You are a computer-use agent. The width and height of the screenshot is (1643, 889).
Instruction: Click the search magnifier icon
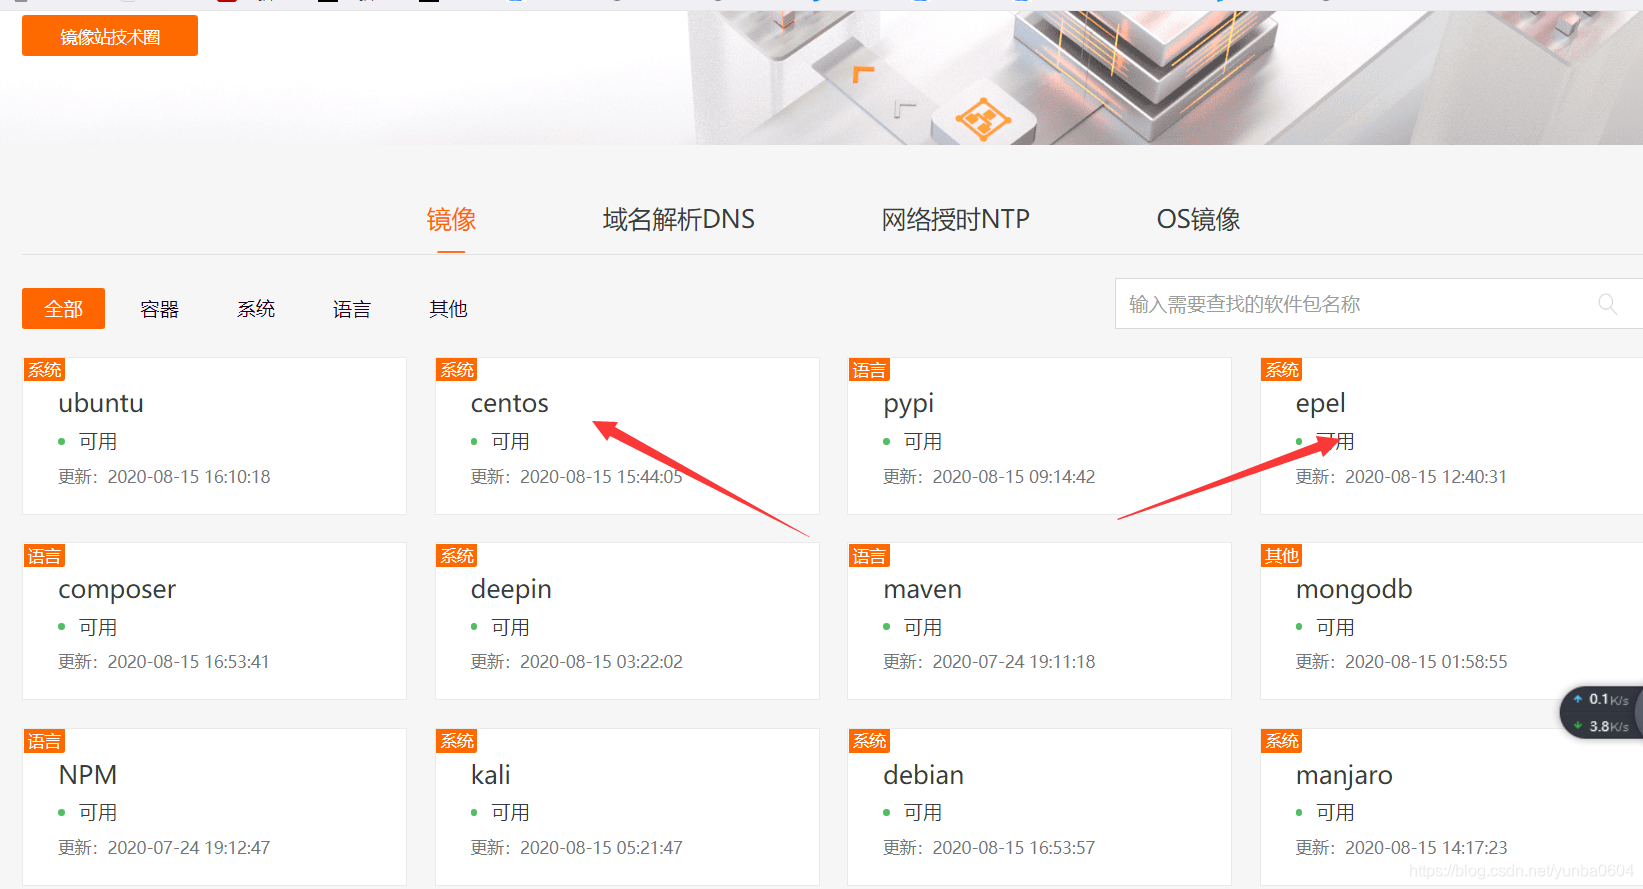[x=1607, y=304]
